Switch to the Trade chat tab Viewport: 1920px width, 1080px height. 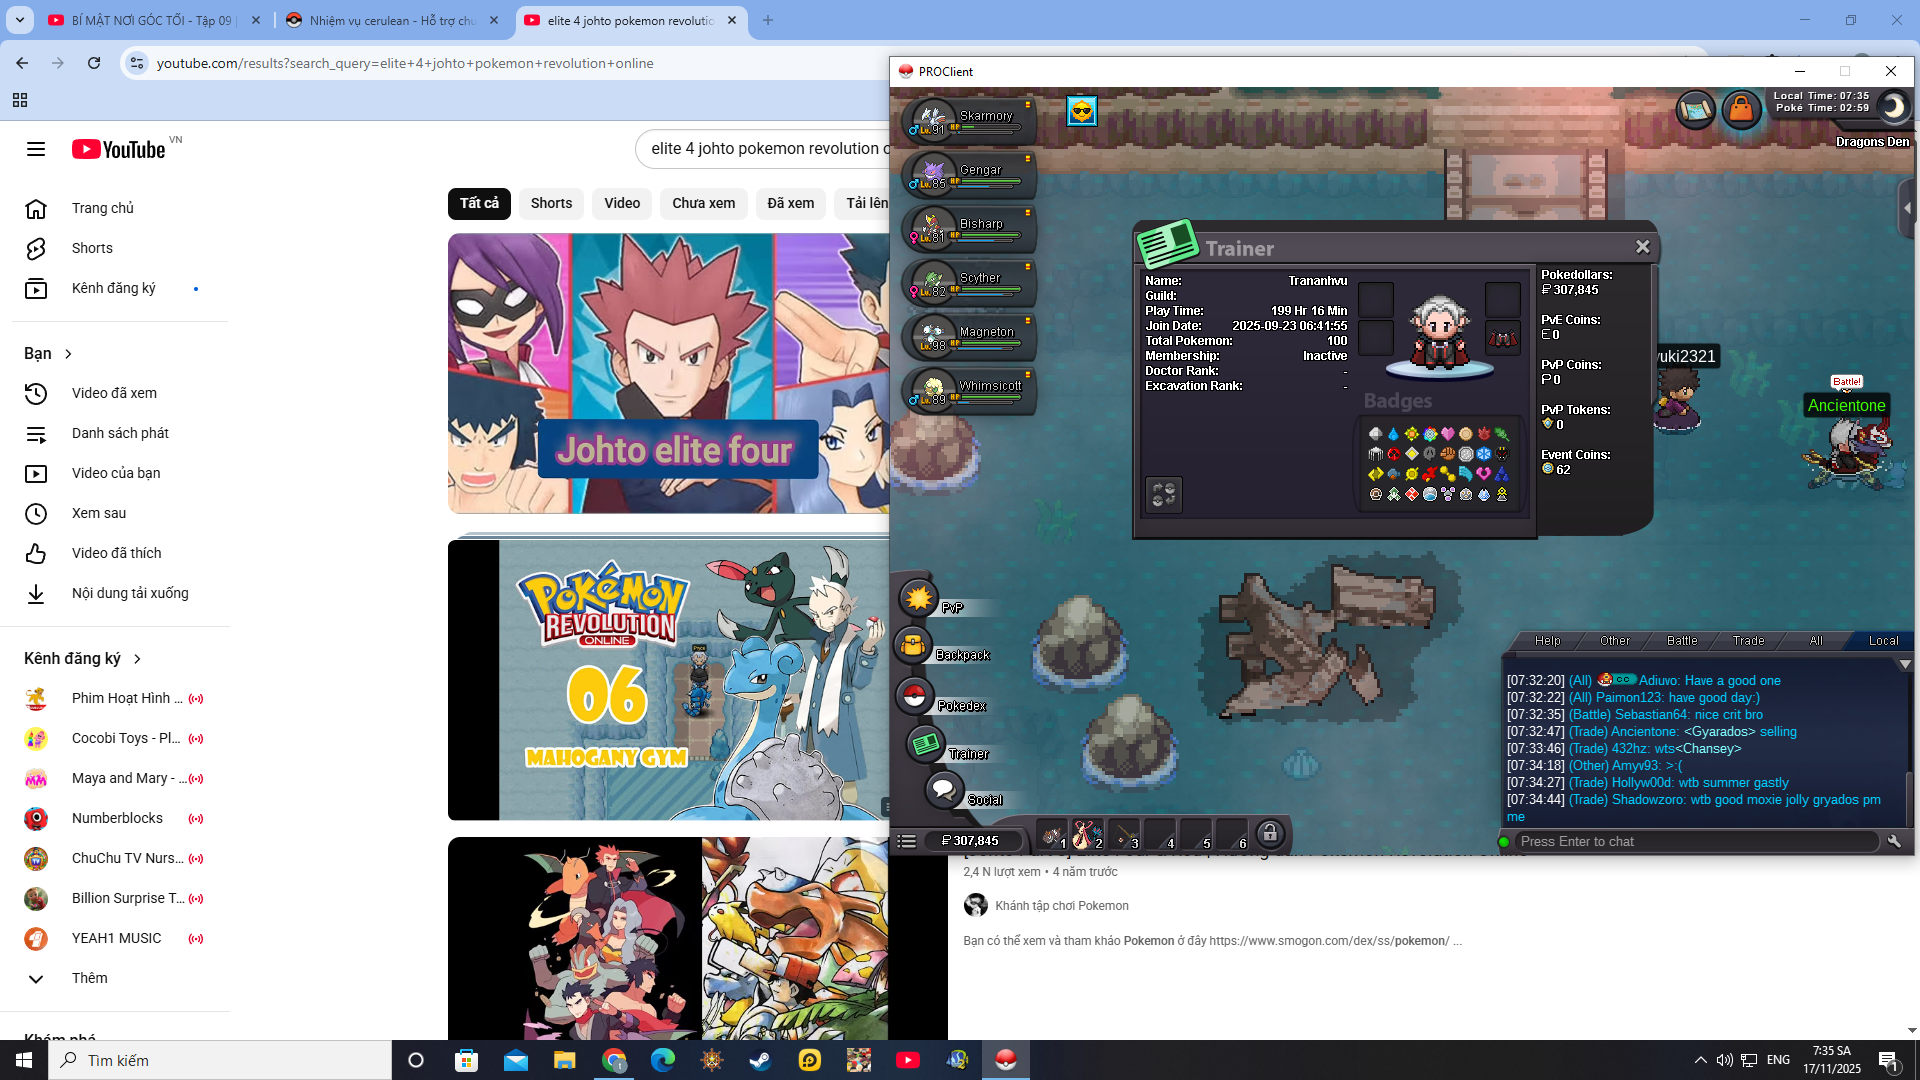pyautogui.click(x=1748, y=641)
